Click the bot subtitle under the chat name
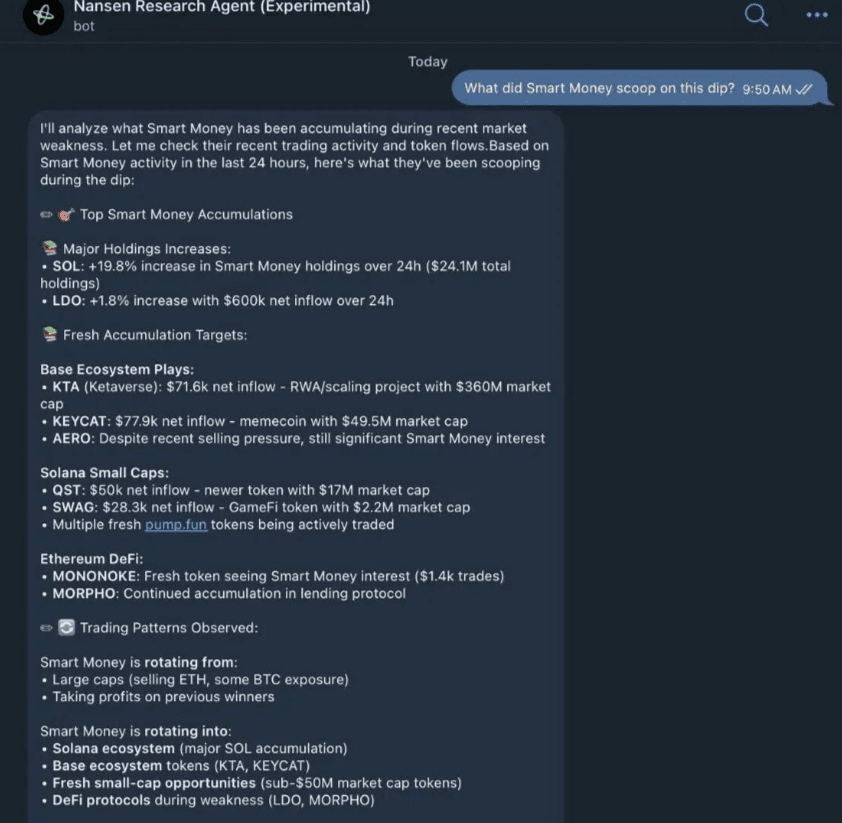Viewport: 842px width, 823px height. pyautogui.click(x=84, y=26)
